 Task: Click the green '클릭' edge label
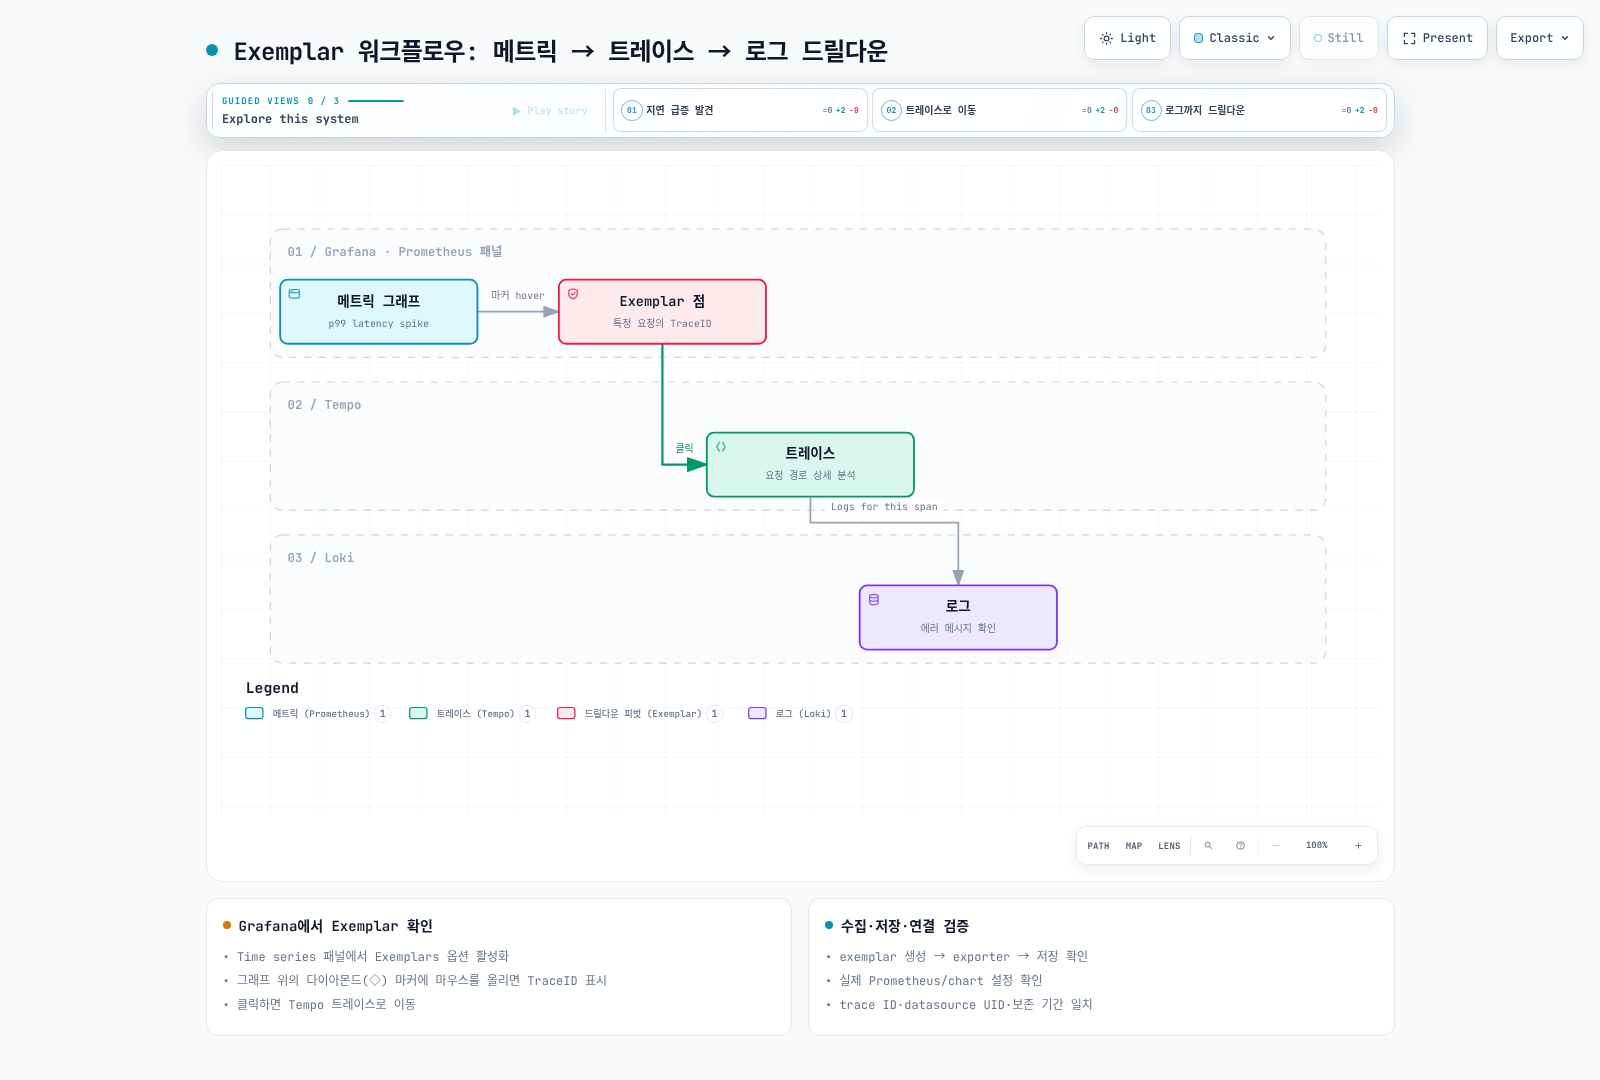[x=684, y=448]
